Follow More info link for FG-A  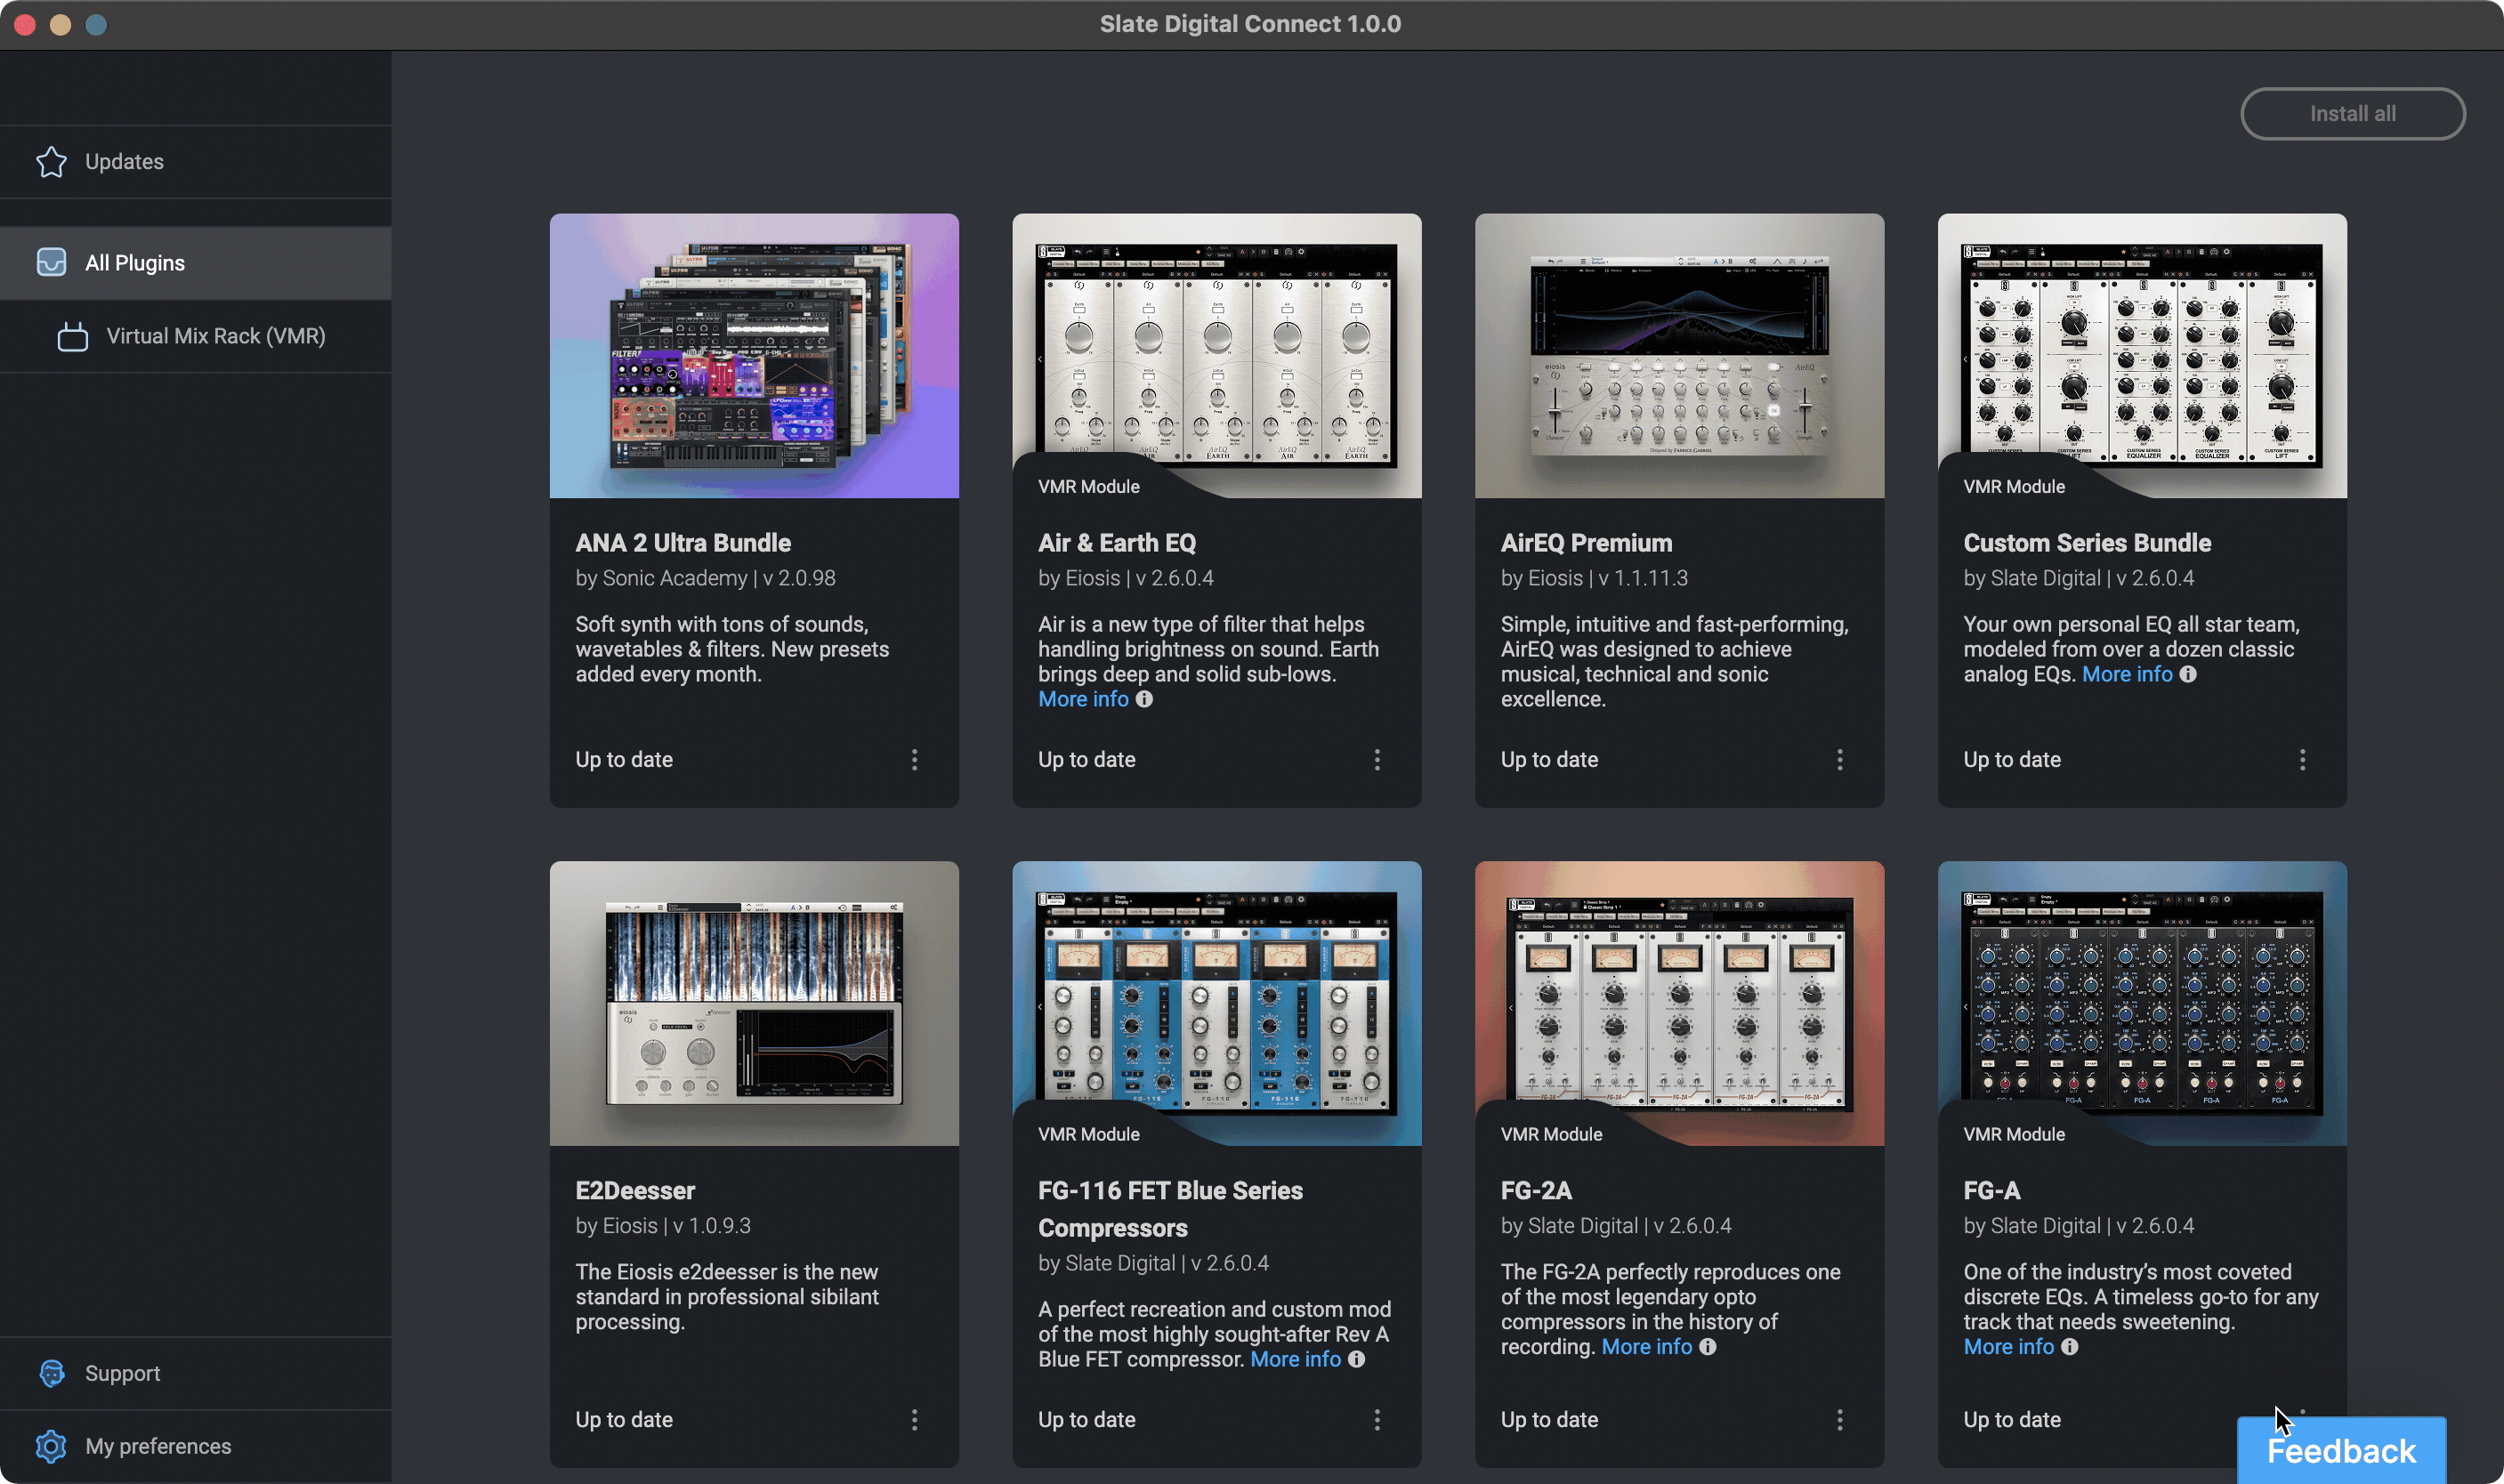2009,1347
